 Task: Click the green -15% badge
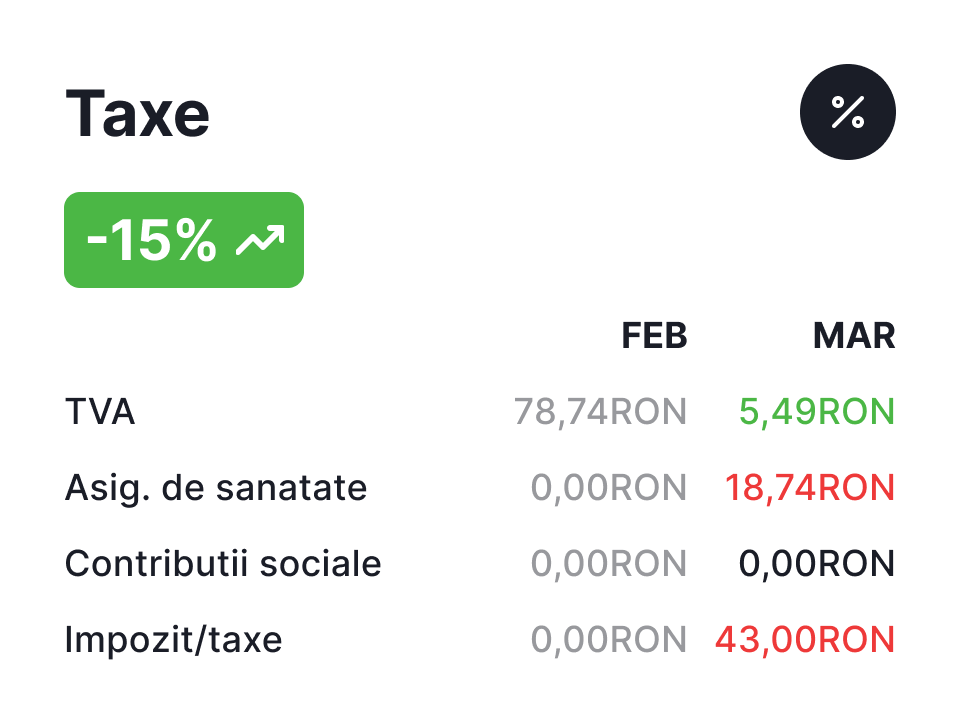184,240
